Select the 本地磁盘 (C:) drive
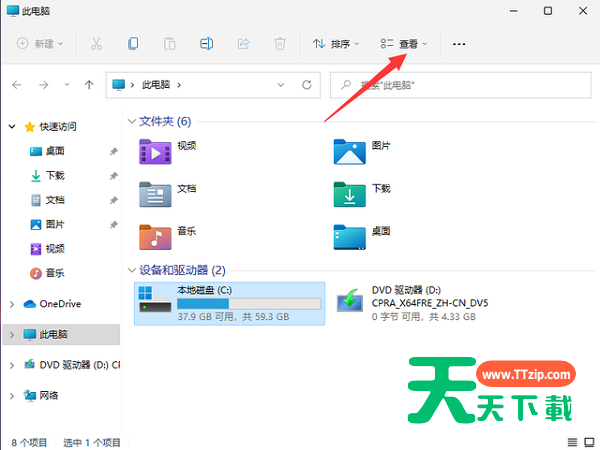600x450 pixels. click(230, 304)
